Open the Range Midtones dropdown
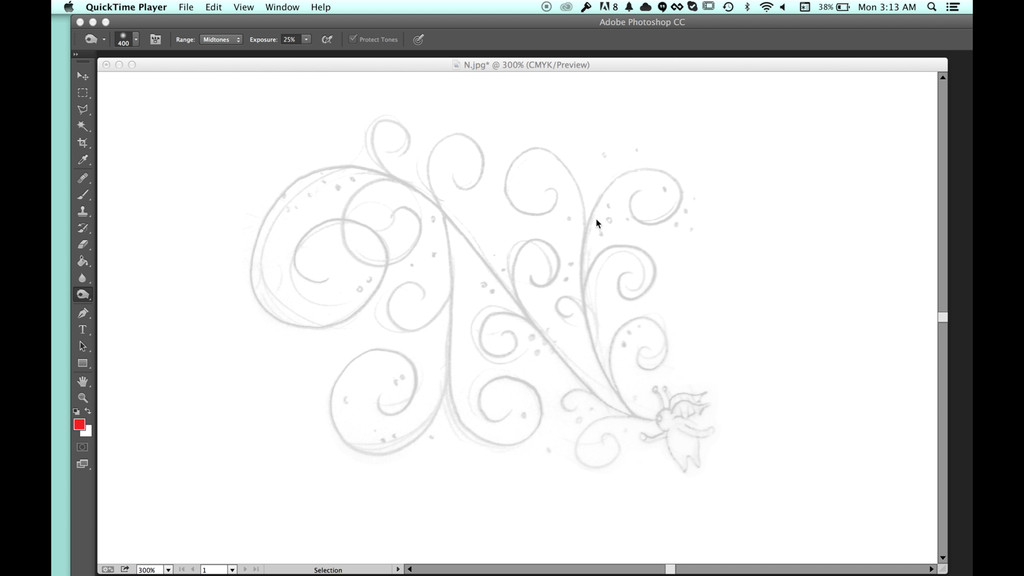1024x576 pixels. [x=221, y=39]
